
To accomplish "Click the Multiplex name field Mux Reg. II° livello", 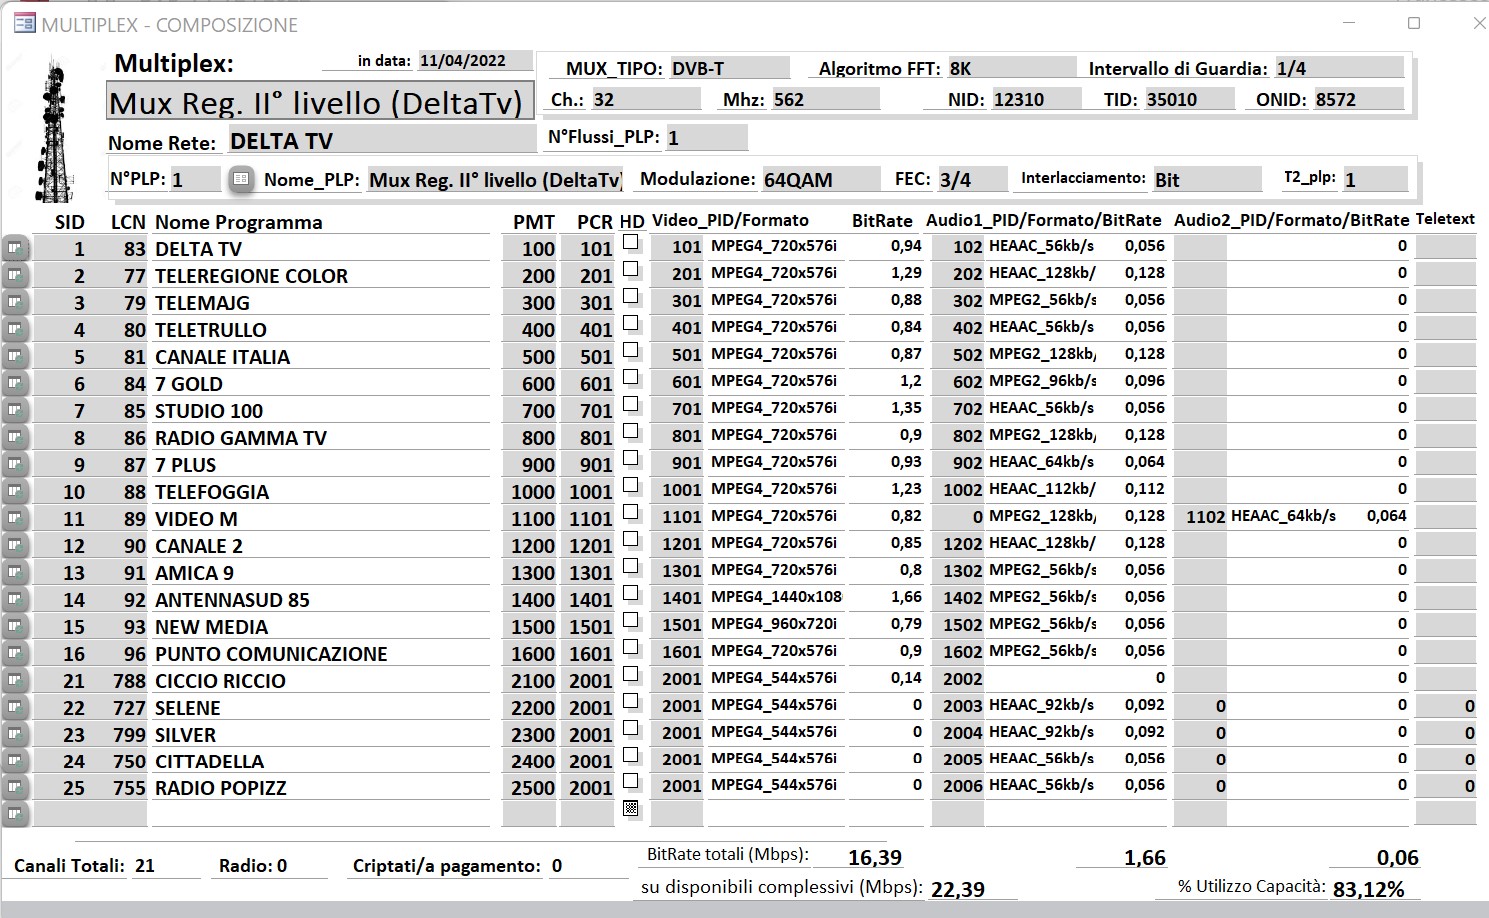I will [x=320, y=102].
